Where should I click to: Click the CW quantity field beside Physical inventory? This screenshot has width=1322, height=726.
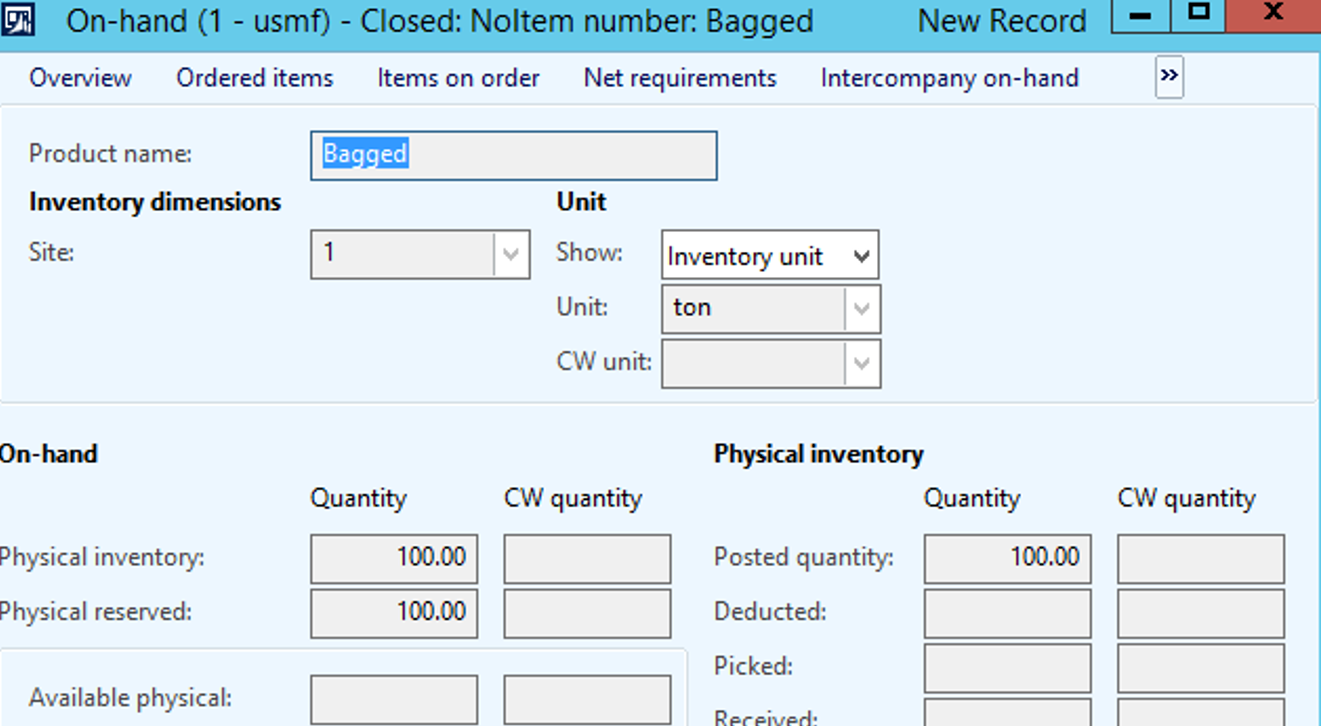coord(587,558)
